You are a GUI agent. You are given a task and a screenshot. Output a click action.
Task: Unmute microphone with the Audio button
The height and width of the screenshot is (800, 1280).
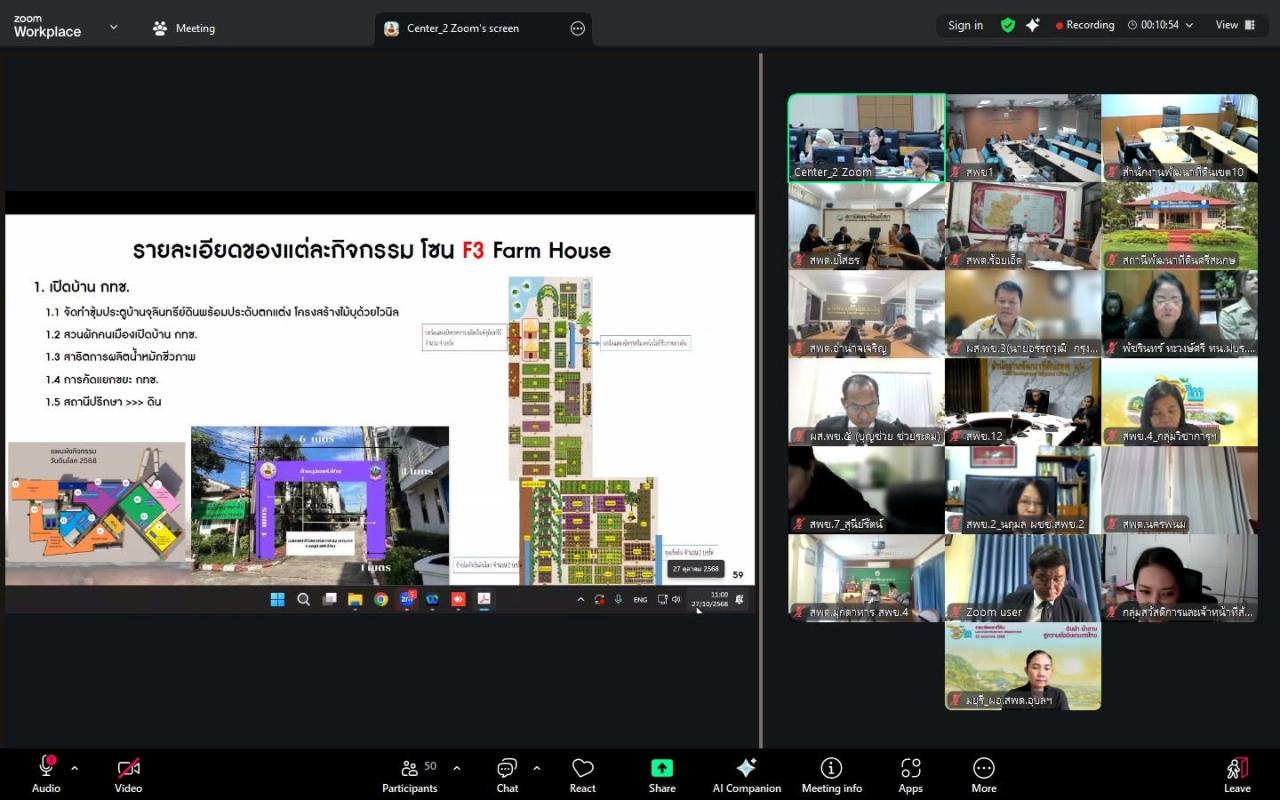(46, 774)
